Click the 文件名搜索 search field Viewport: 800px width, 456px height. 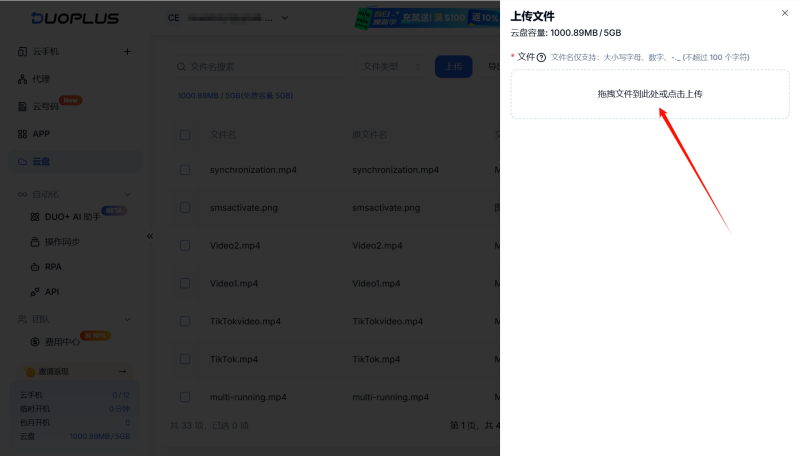click(x=260, y=67)
